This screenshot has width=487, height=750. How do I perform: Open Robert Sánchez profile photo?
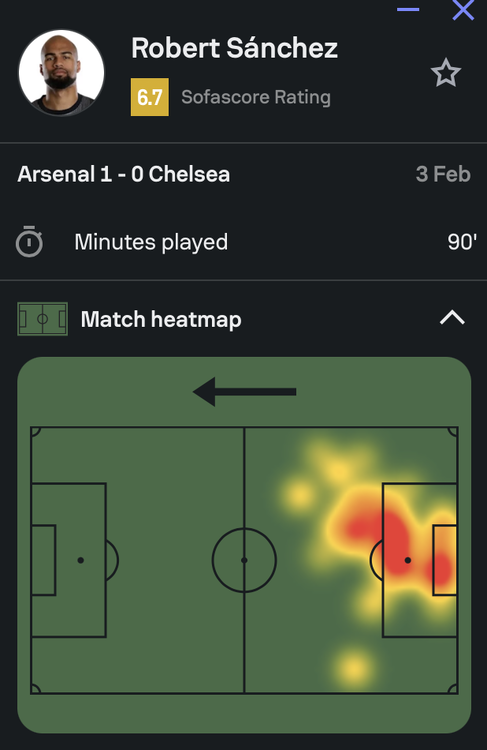coord(61,73)
